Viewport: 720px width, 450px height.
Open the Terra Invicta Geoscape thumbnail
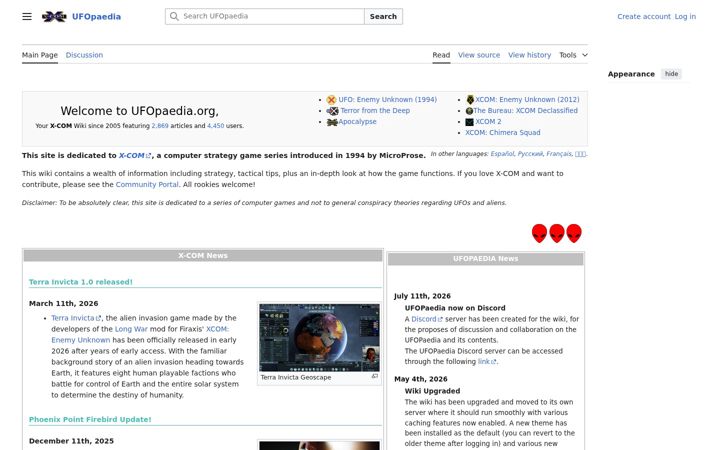[319, 337]
